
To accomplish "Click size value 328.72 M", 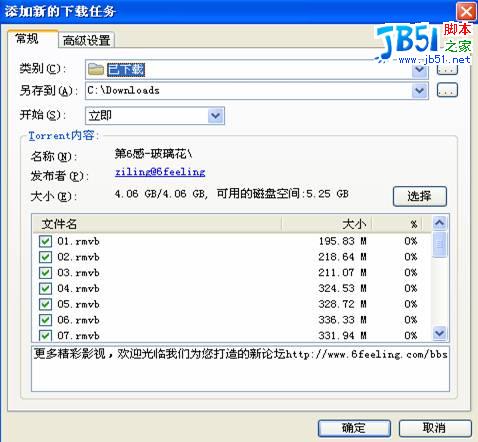I will 343,304.
